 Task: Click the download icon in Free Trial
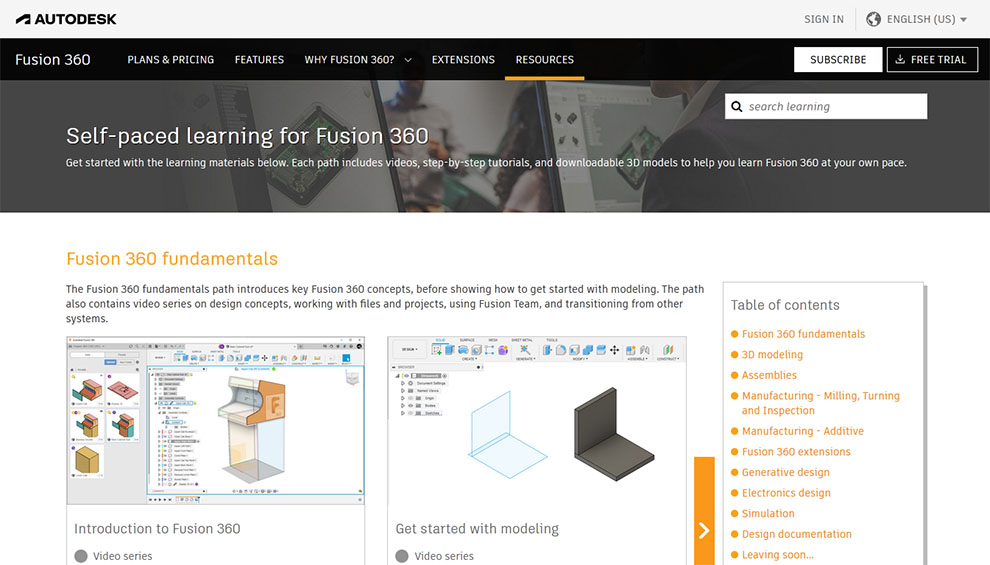click(900, 59)
